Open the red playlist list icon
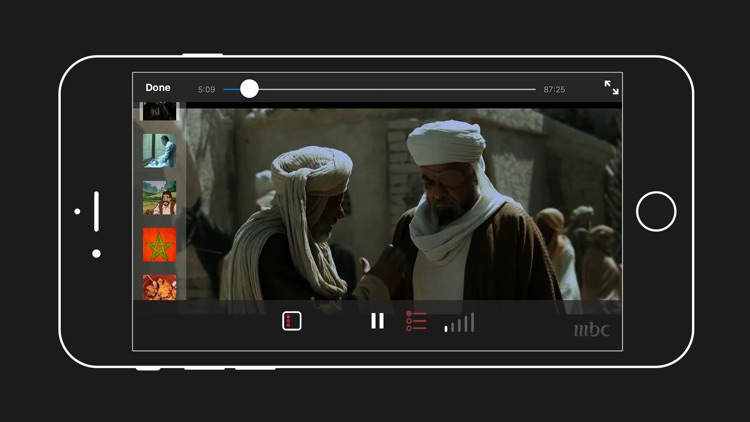Screen dimensions: 750x422 coord(416,321)
